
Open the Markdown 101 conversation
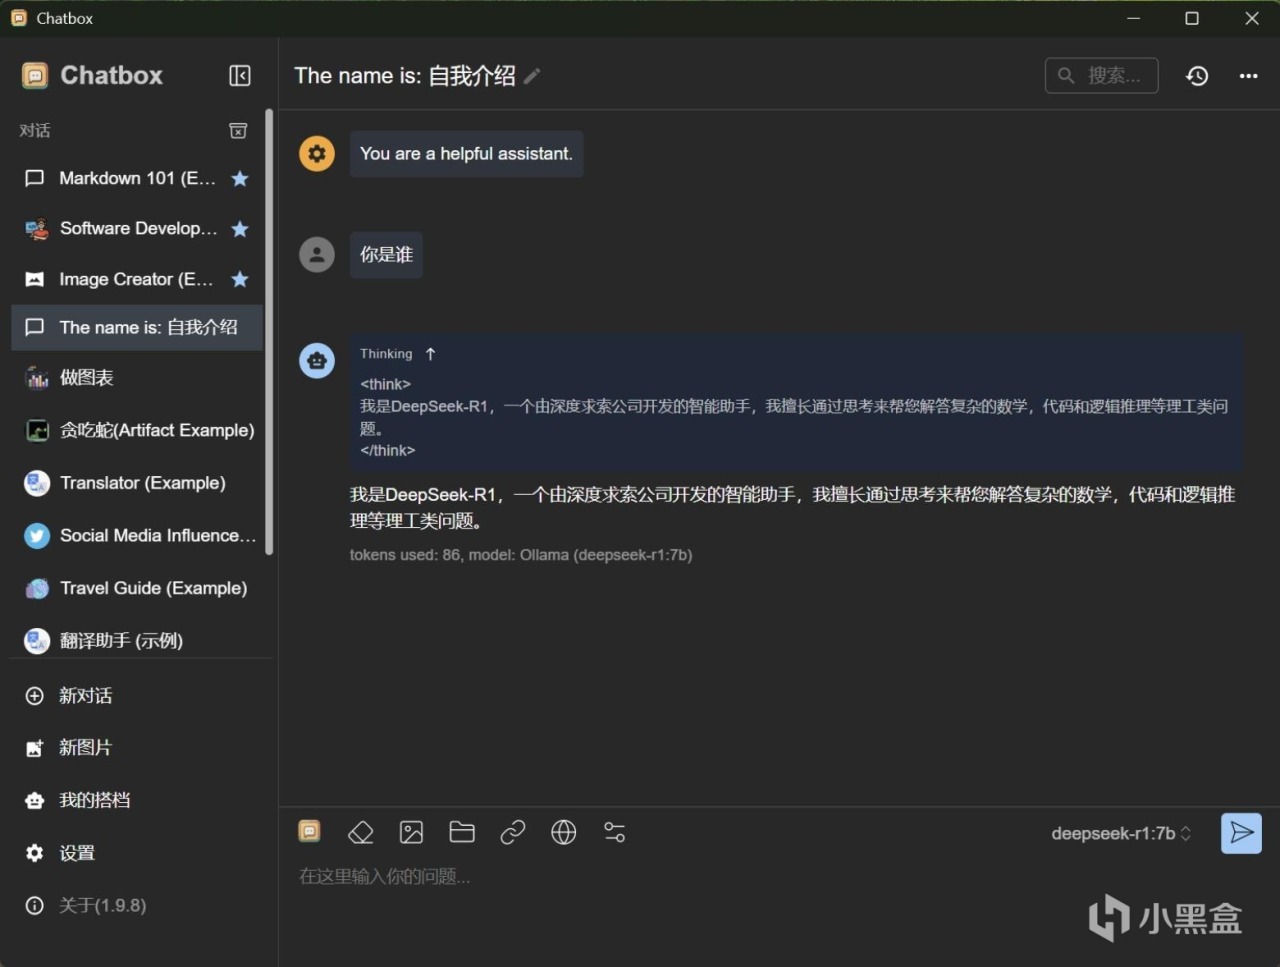tap(137, 178)
